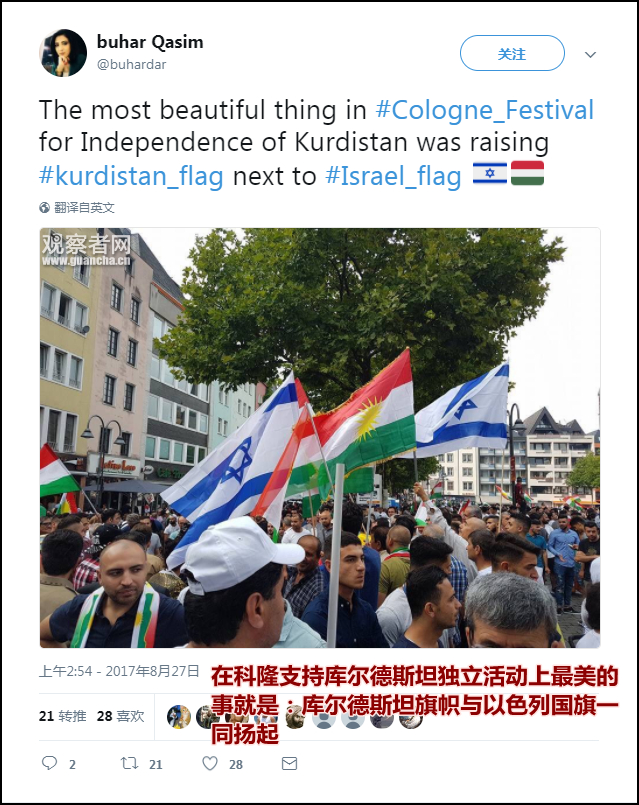Send tweet via envelope message icon

click(x=289, y=763)
